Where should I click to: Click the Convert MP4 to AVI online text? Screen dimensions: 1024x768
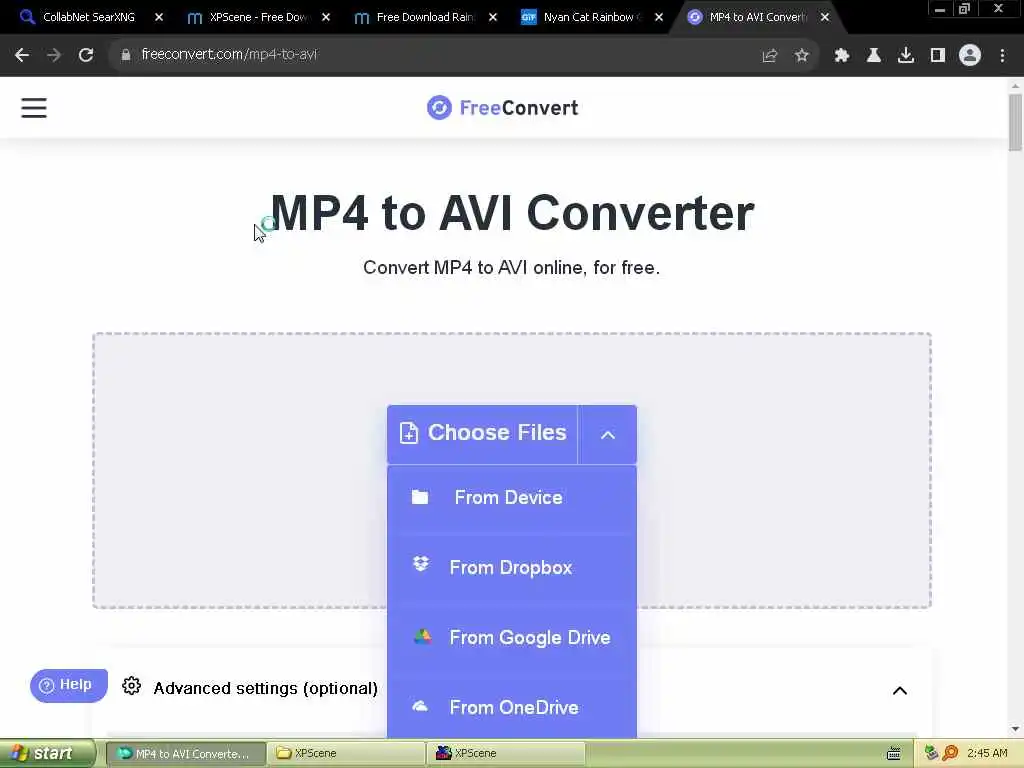pos(511,268)
